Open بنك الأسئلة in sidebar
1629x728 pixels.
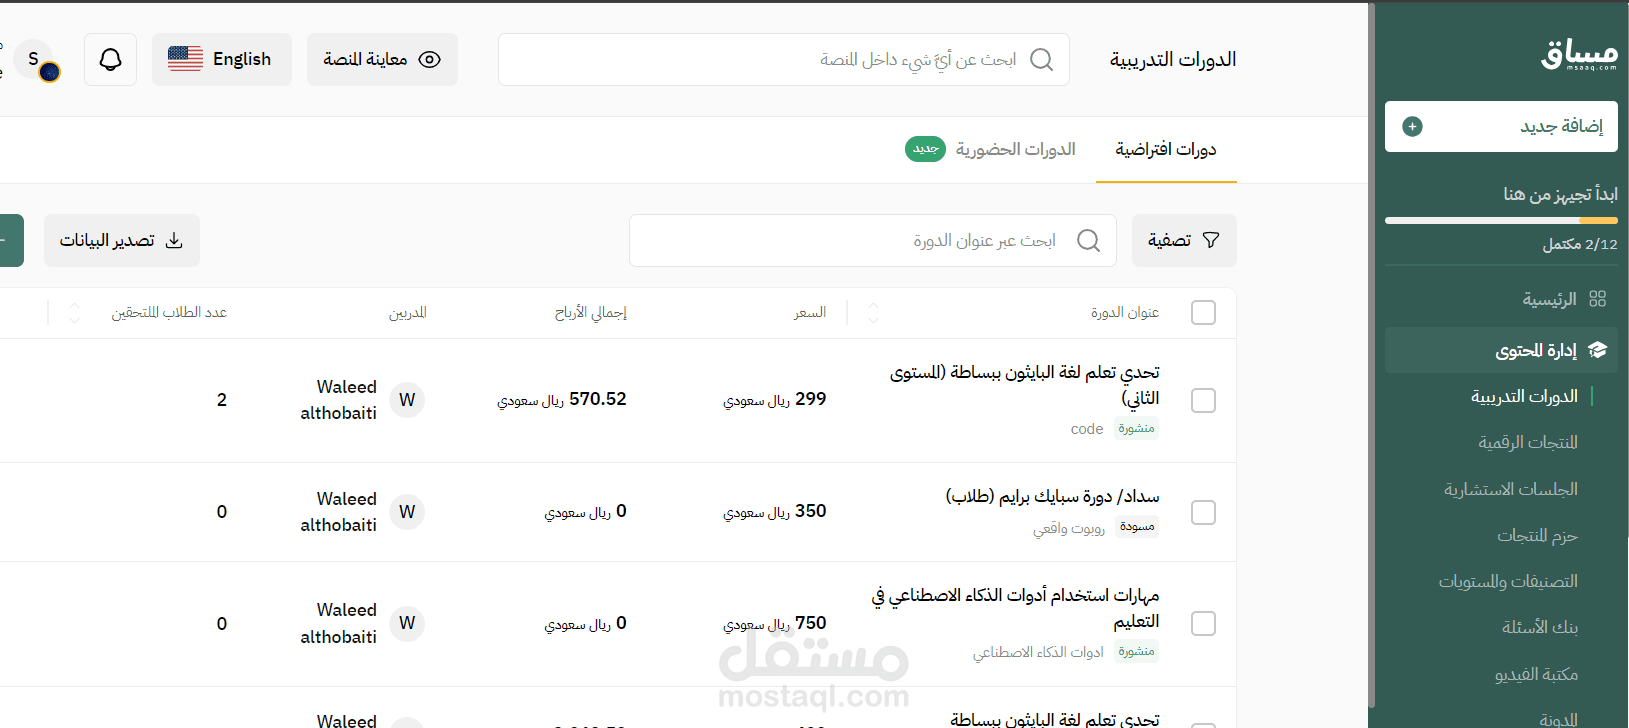pyautogui.click(x=1540, y=628)
